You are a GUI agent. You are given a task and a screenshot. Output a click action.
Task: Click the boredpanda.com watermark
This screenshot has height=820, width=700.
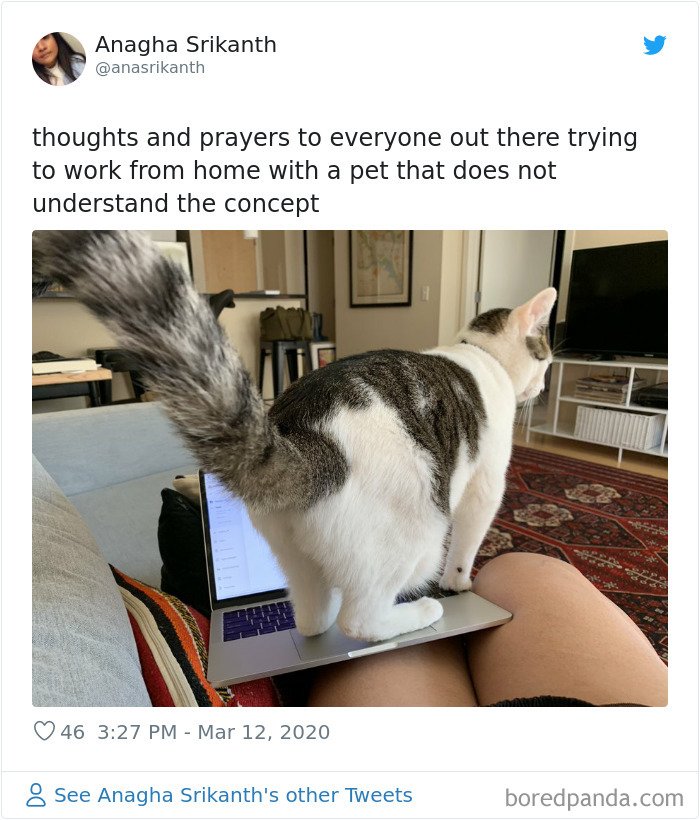(594, 799)
